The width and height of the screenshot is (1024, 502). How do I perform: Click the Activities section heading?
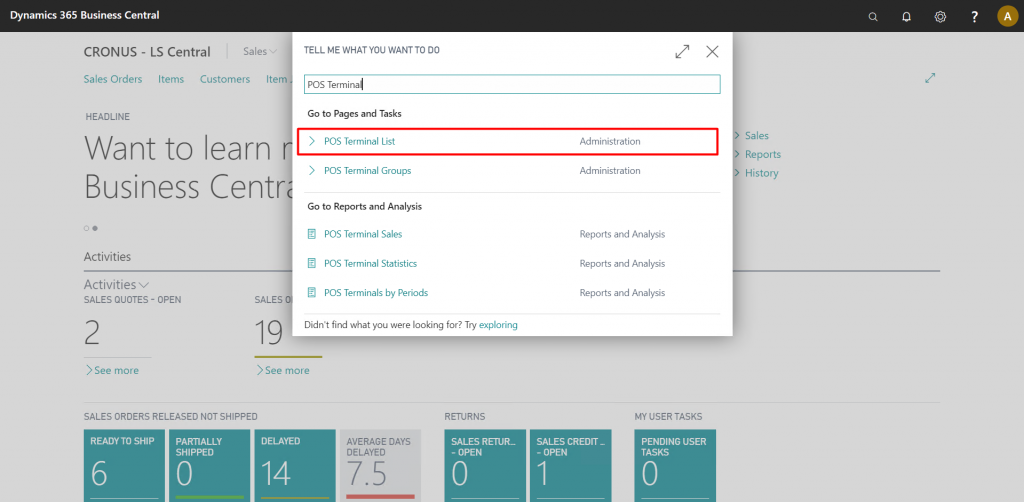[x=107, y=257]
